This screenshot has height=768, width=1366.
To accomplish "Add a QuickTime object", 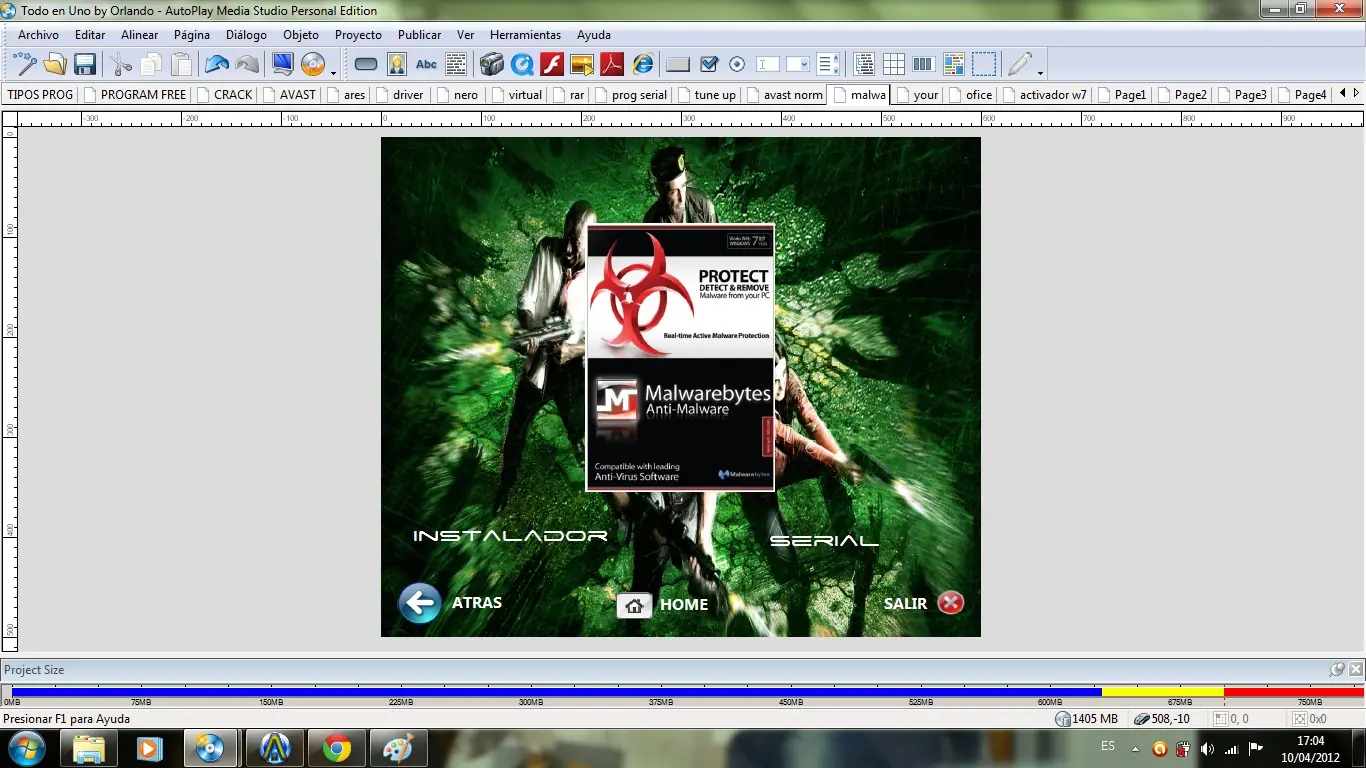I will (x=522, y=65).
